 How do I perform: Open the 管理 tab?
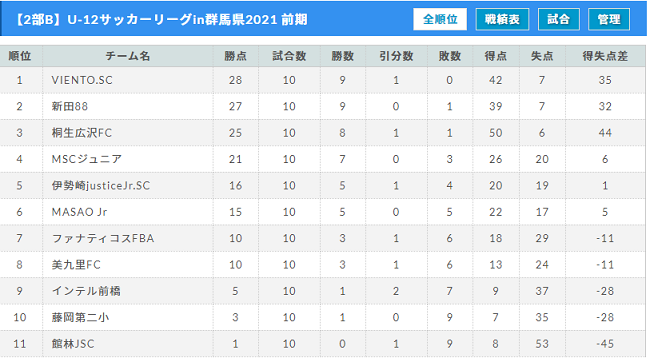(609, 19)
